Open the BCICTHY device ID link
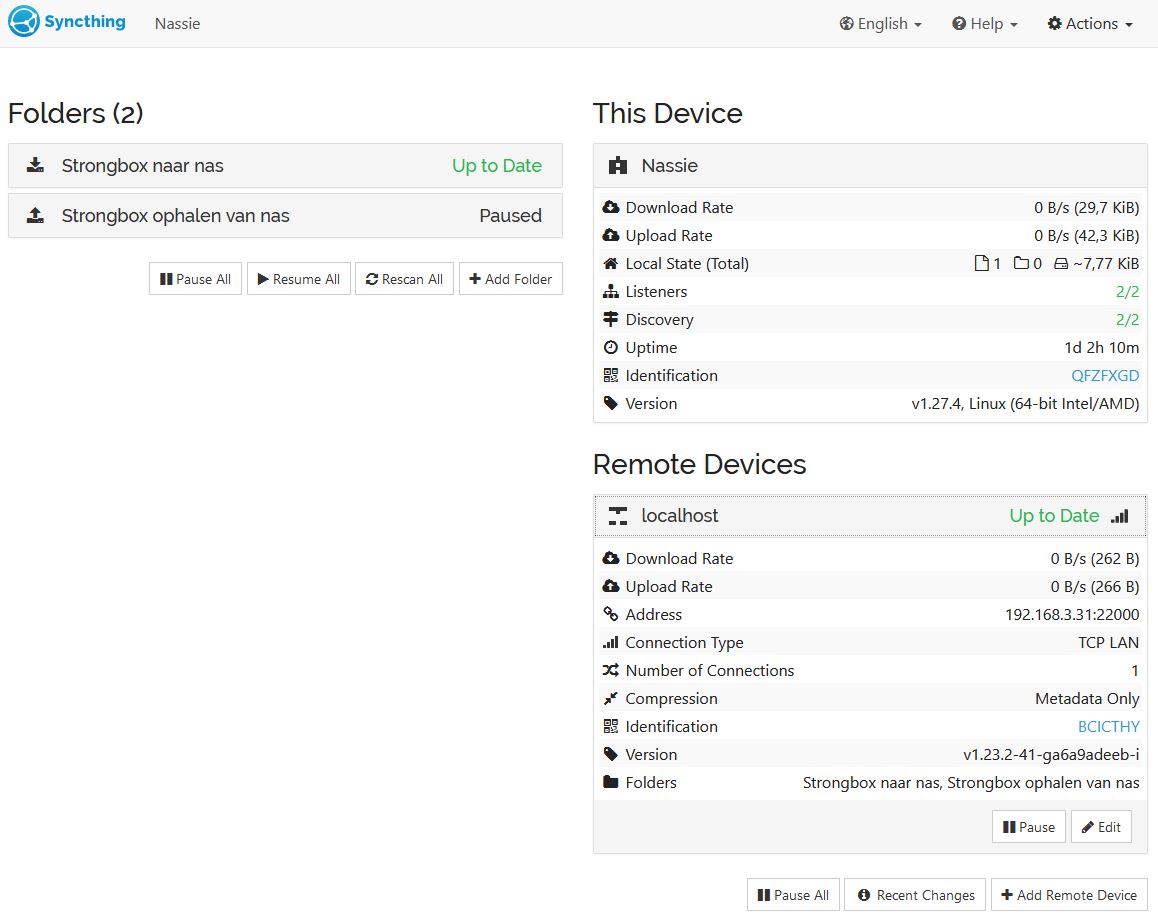This screenshot has width=1158, height=918. [1109, 726]
